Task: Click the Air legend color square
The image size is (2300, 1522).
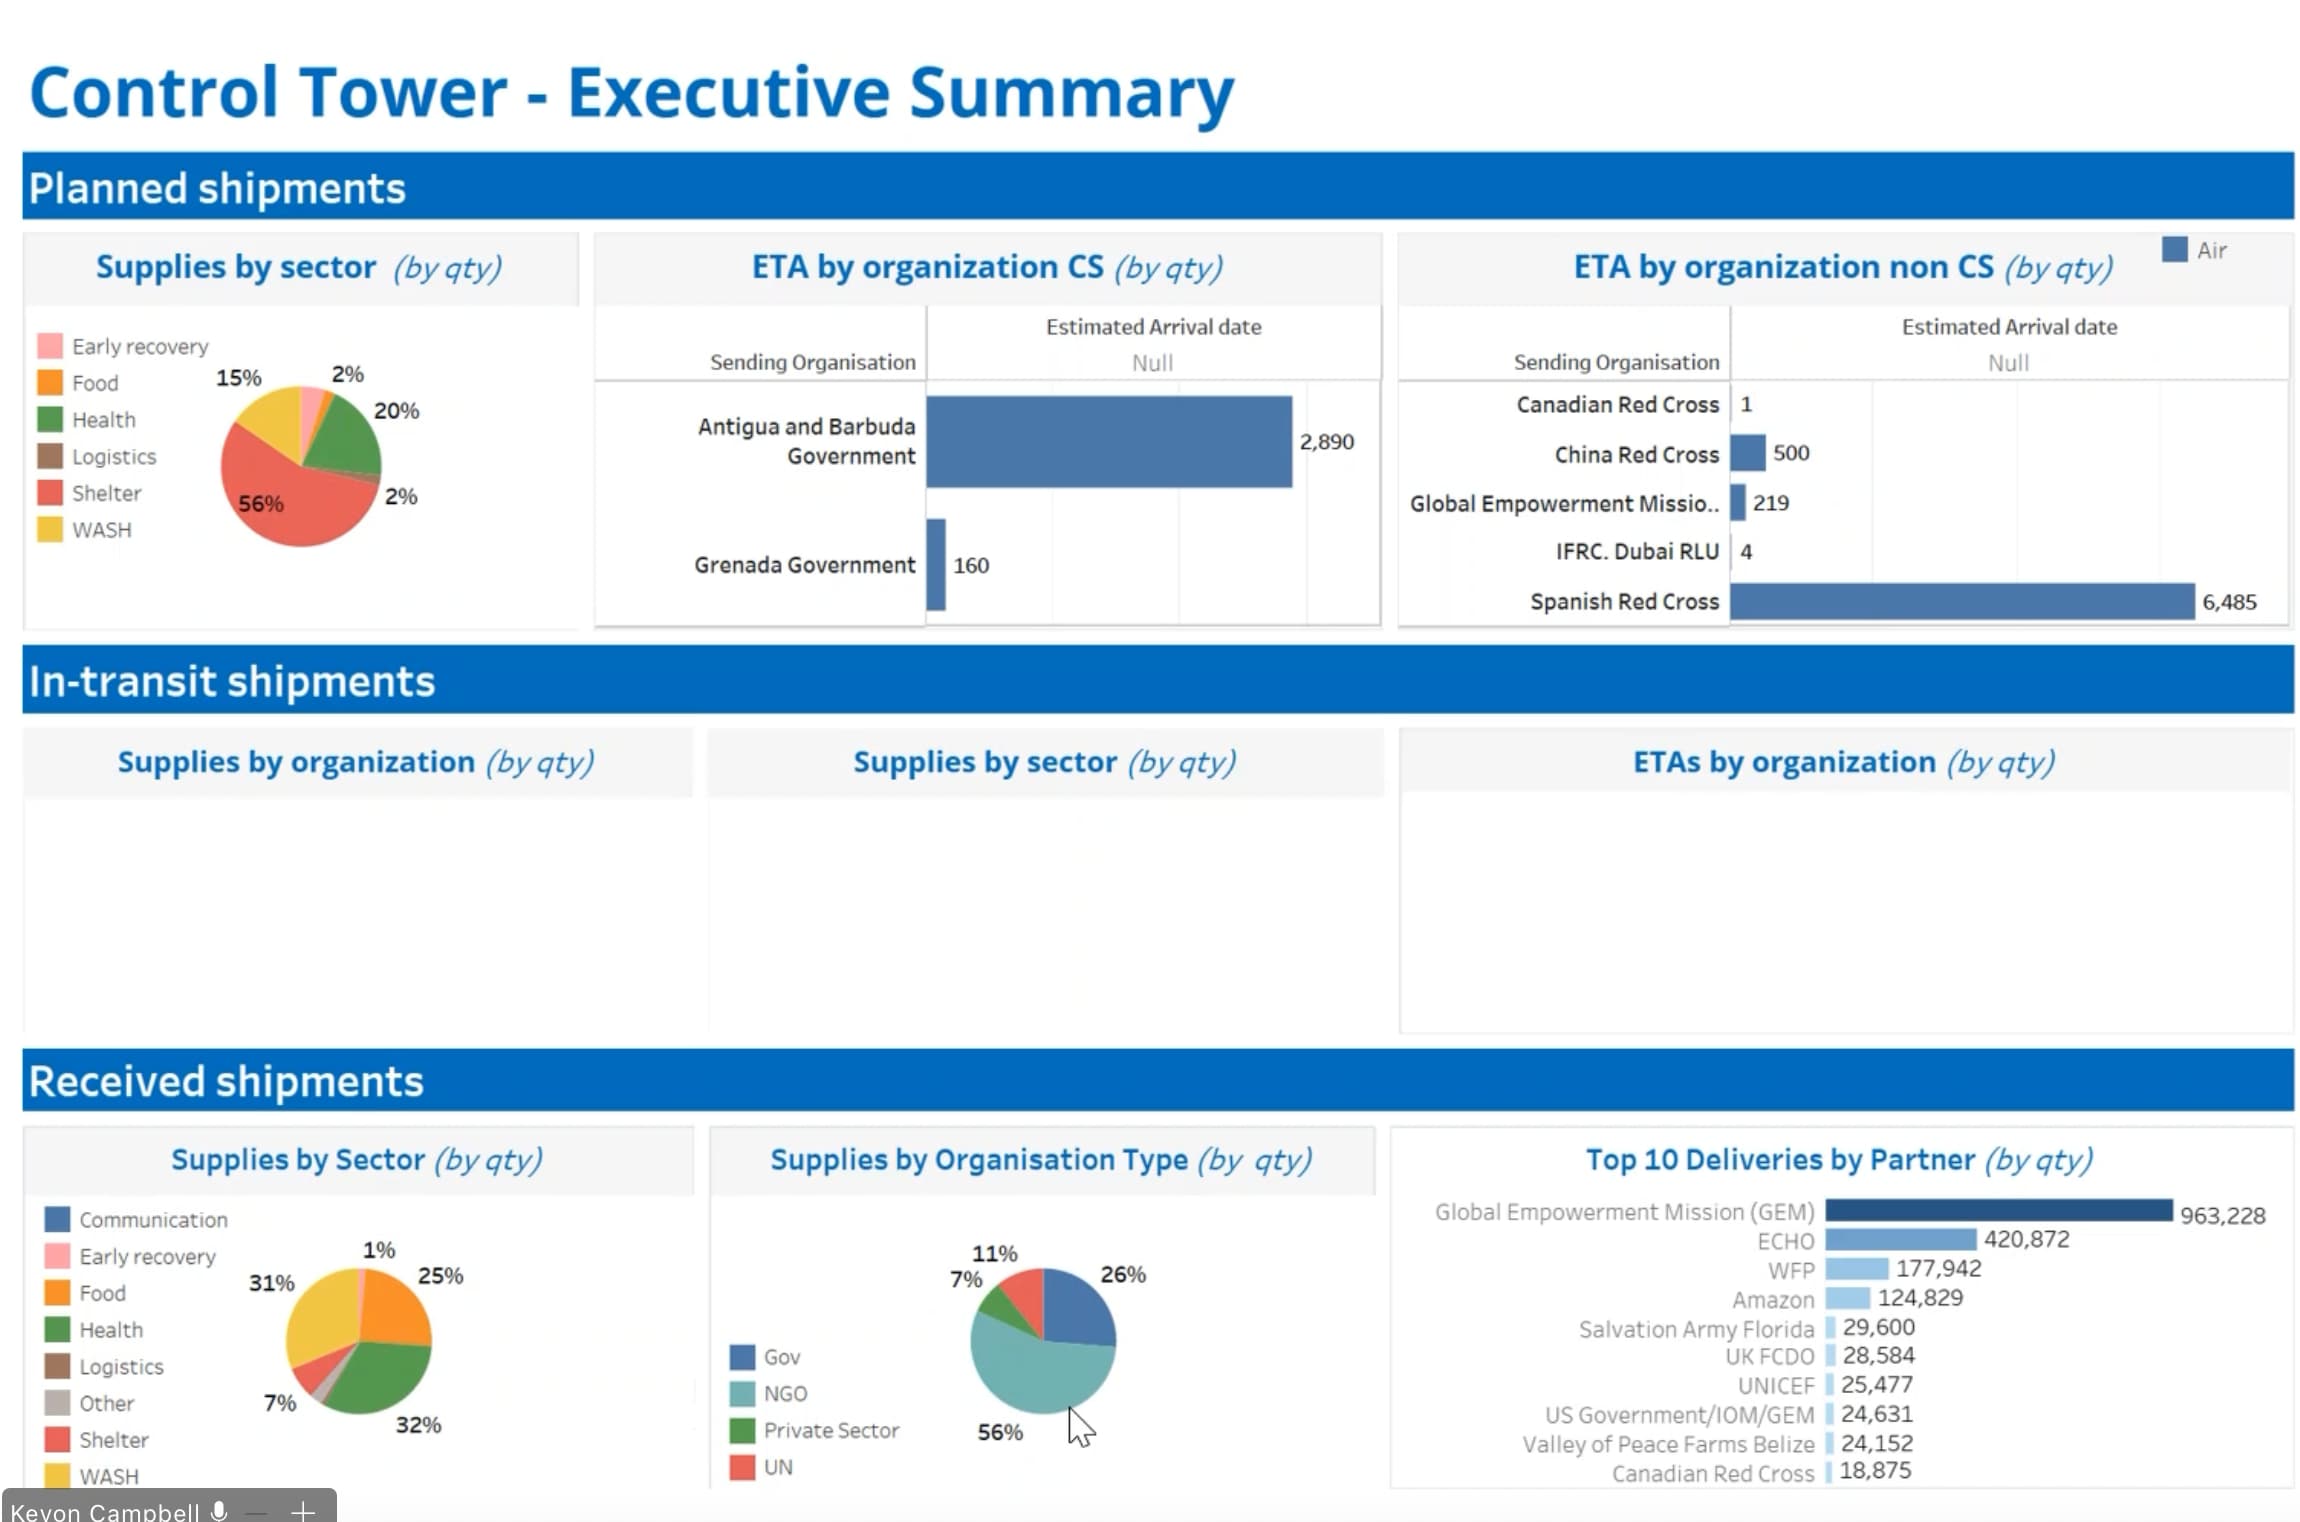Action: (x=2174, y=250)
